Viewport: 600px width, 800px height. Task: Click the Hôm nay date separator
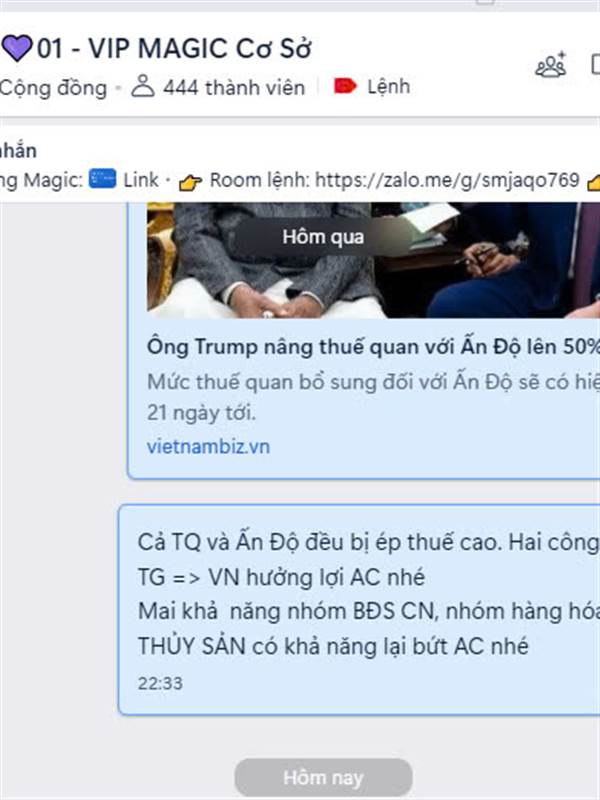tap(323, 778)
